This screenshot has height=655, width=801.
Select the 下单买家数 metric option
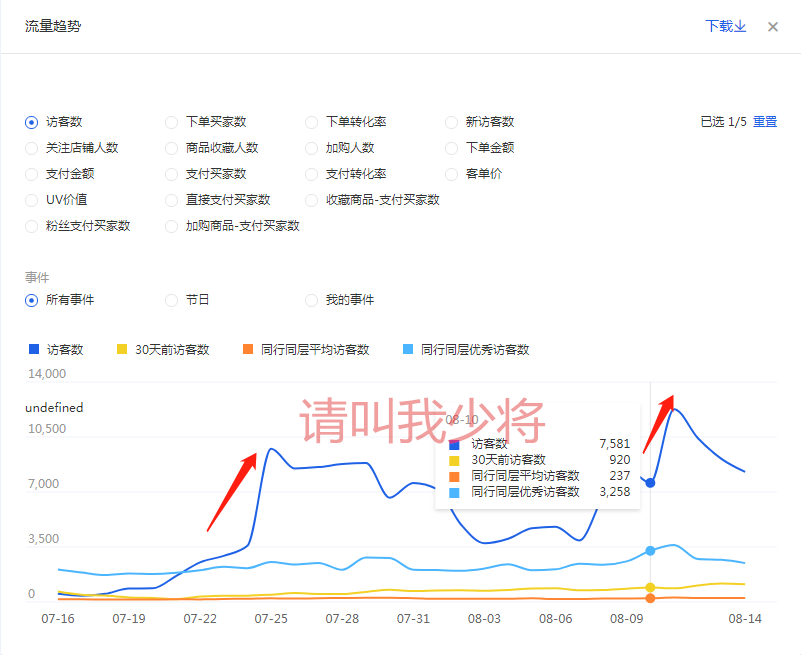[x=172, y=122]
